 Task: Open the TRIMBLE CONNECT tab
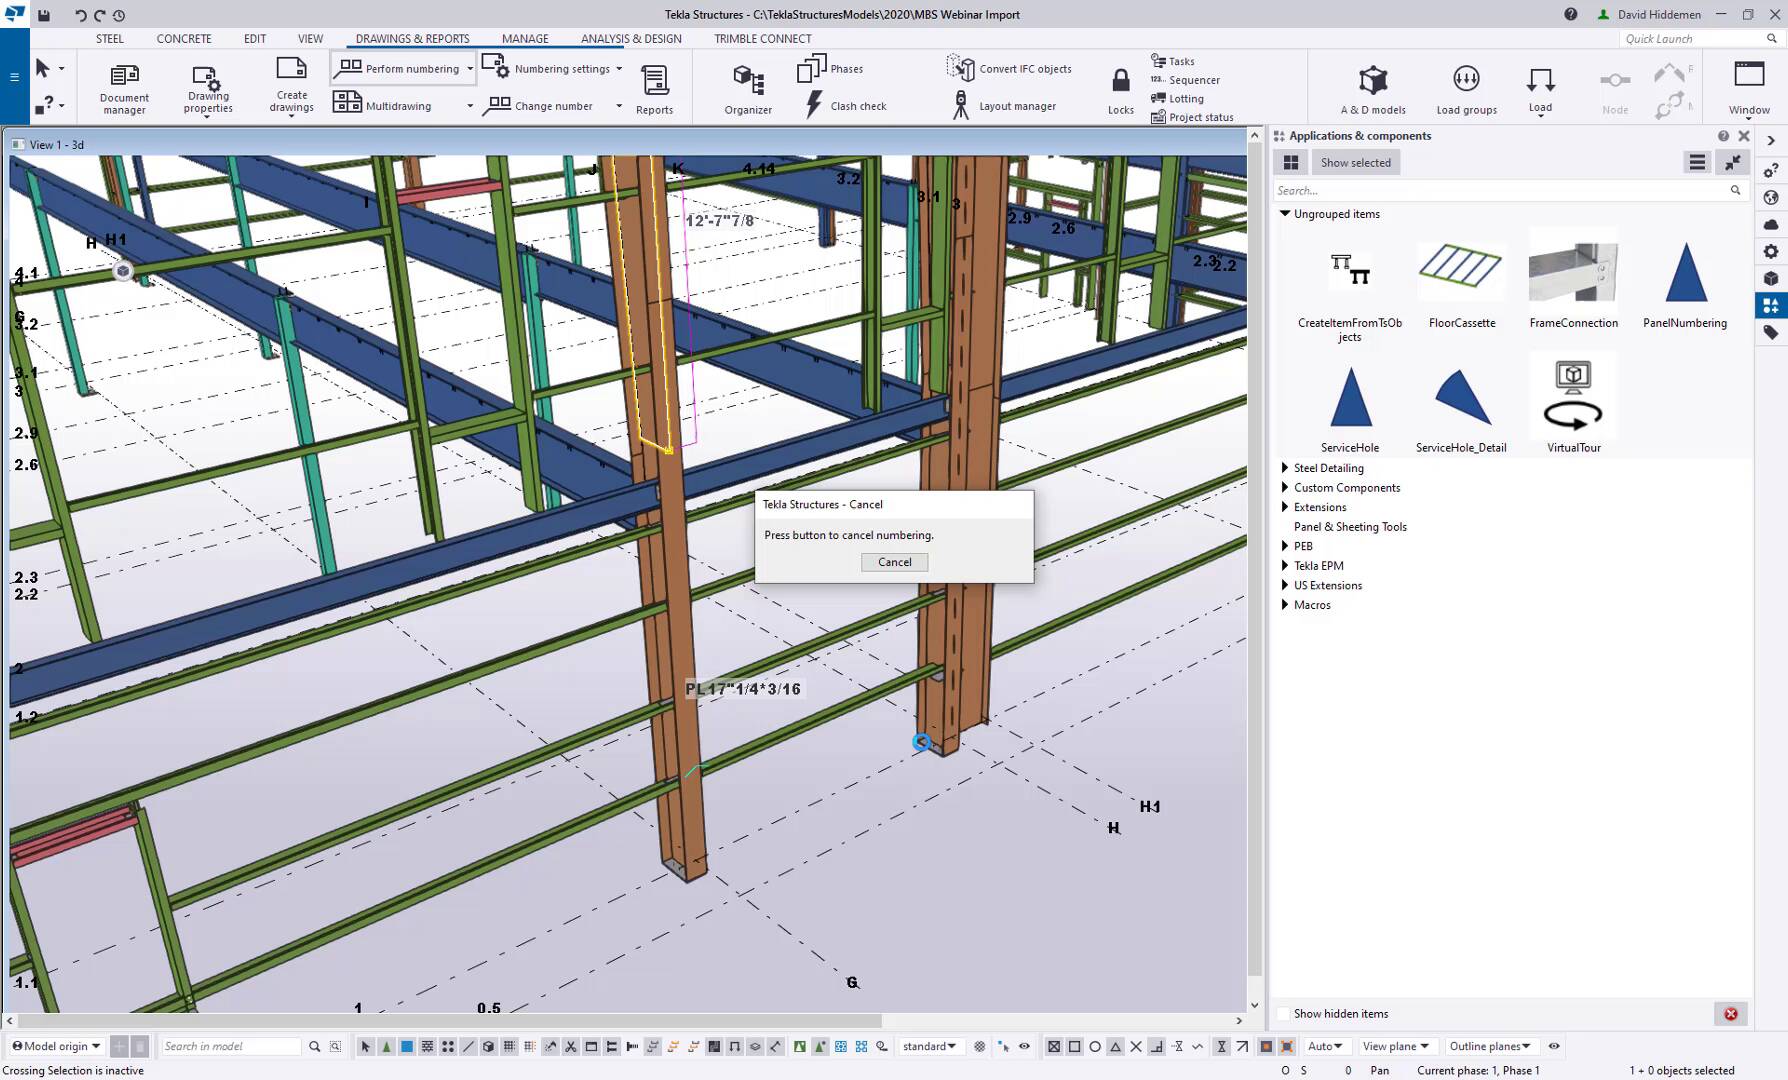763,39
